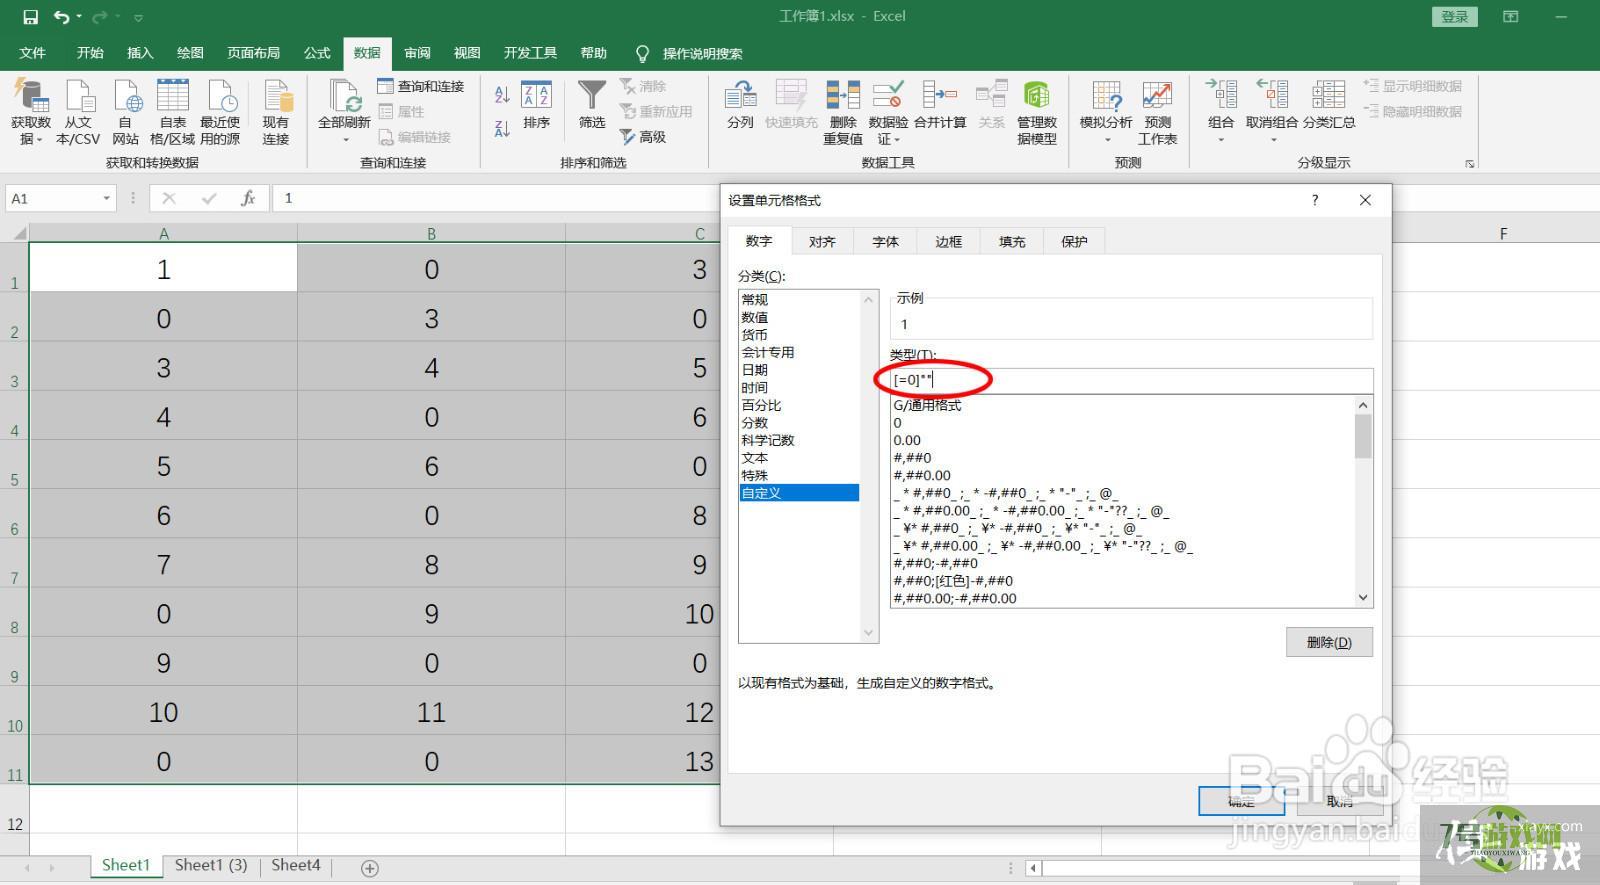
Task: Open the 文件 (File) menu
Action: (x=32, y=53)
